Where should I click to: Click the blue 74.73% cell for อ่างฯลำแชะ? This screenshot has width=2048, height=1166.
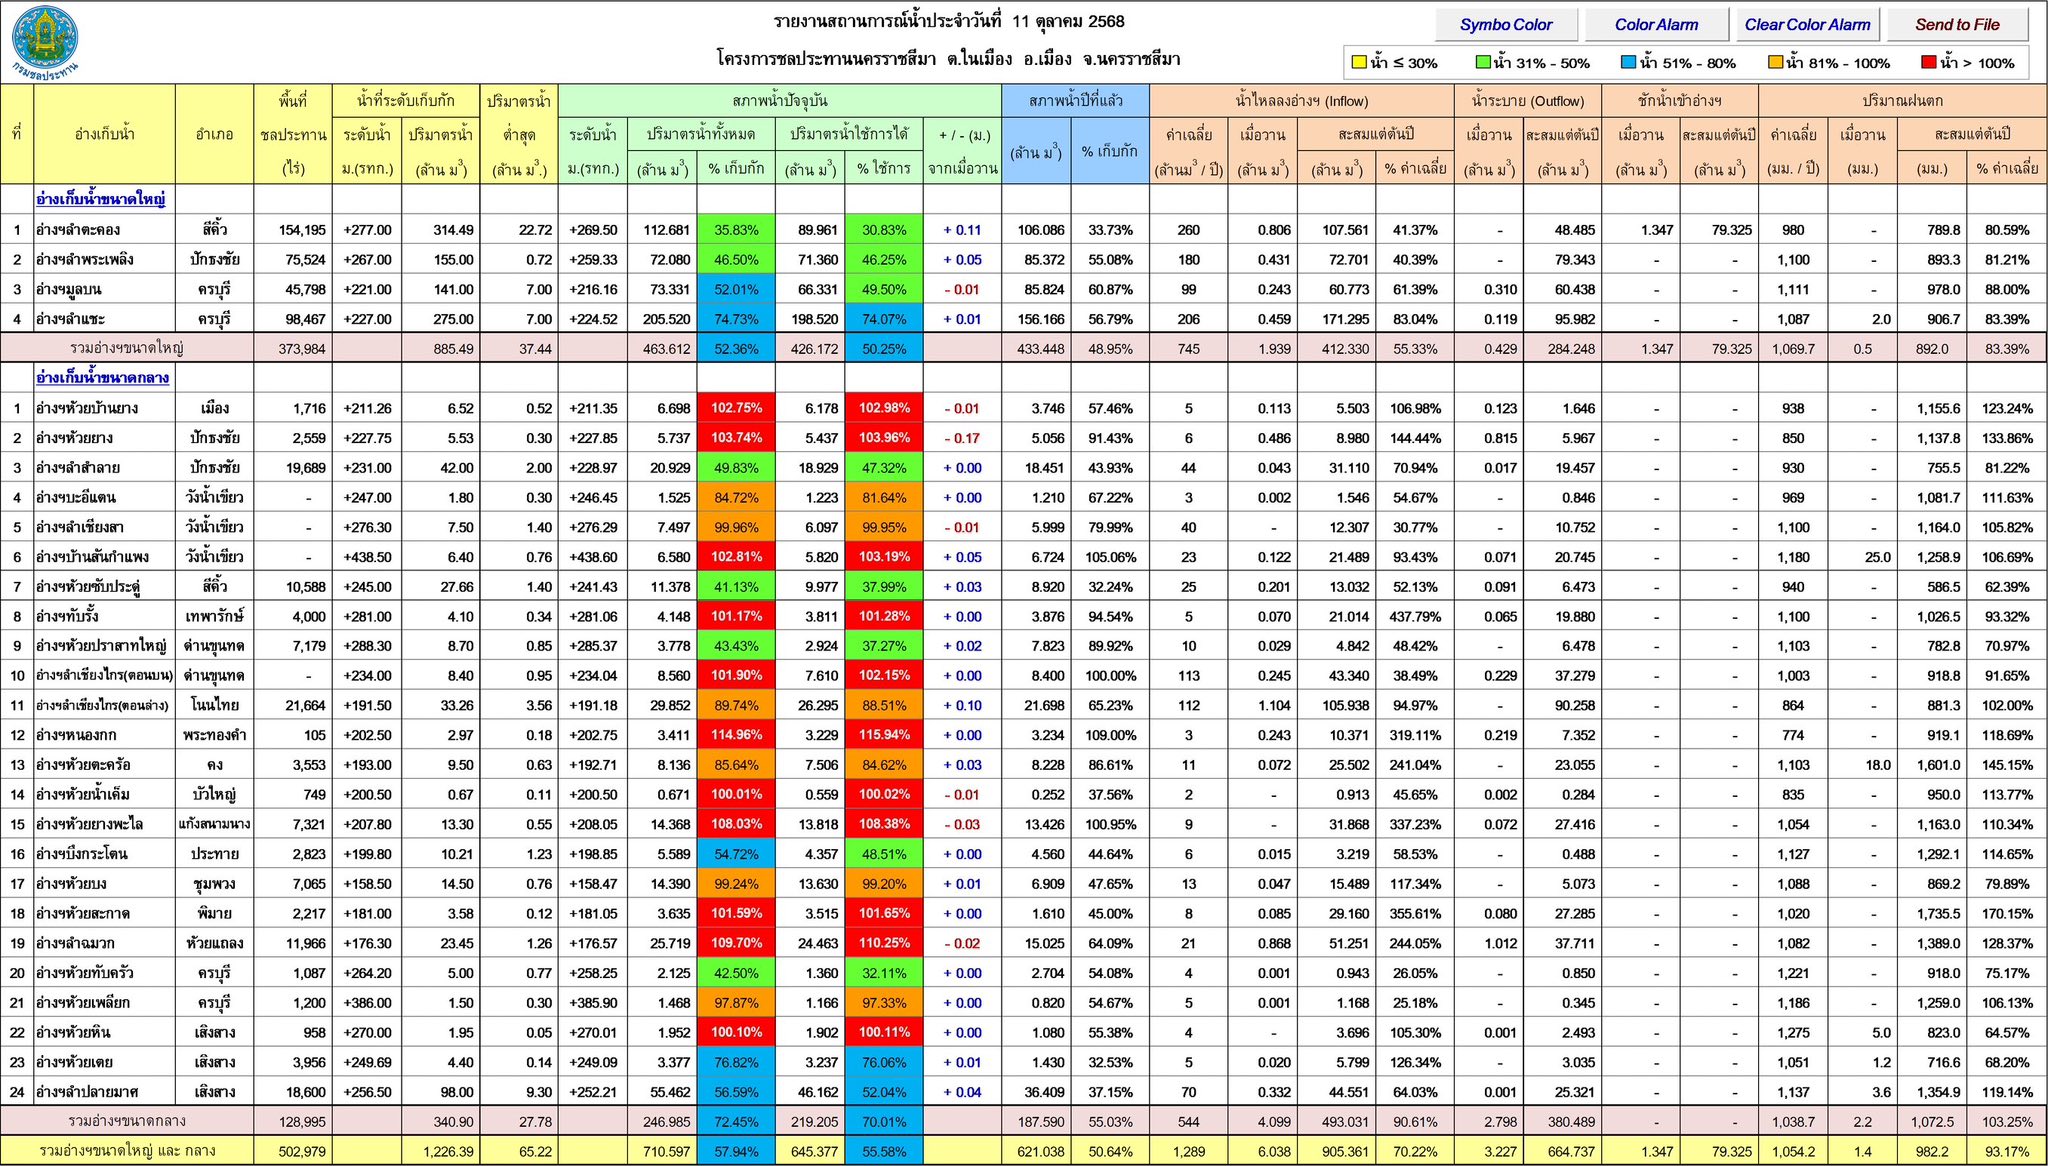click(x=736, y=320)
